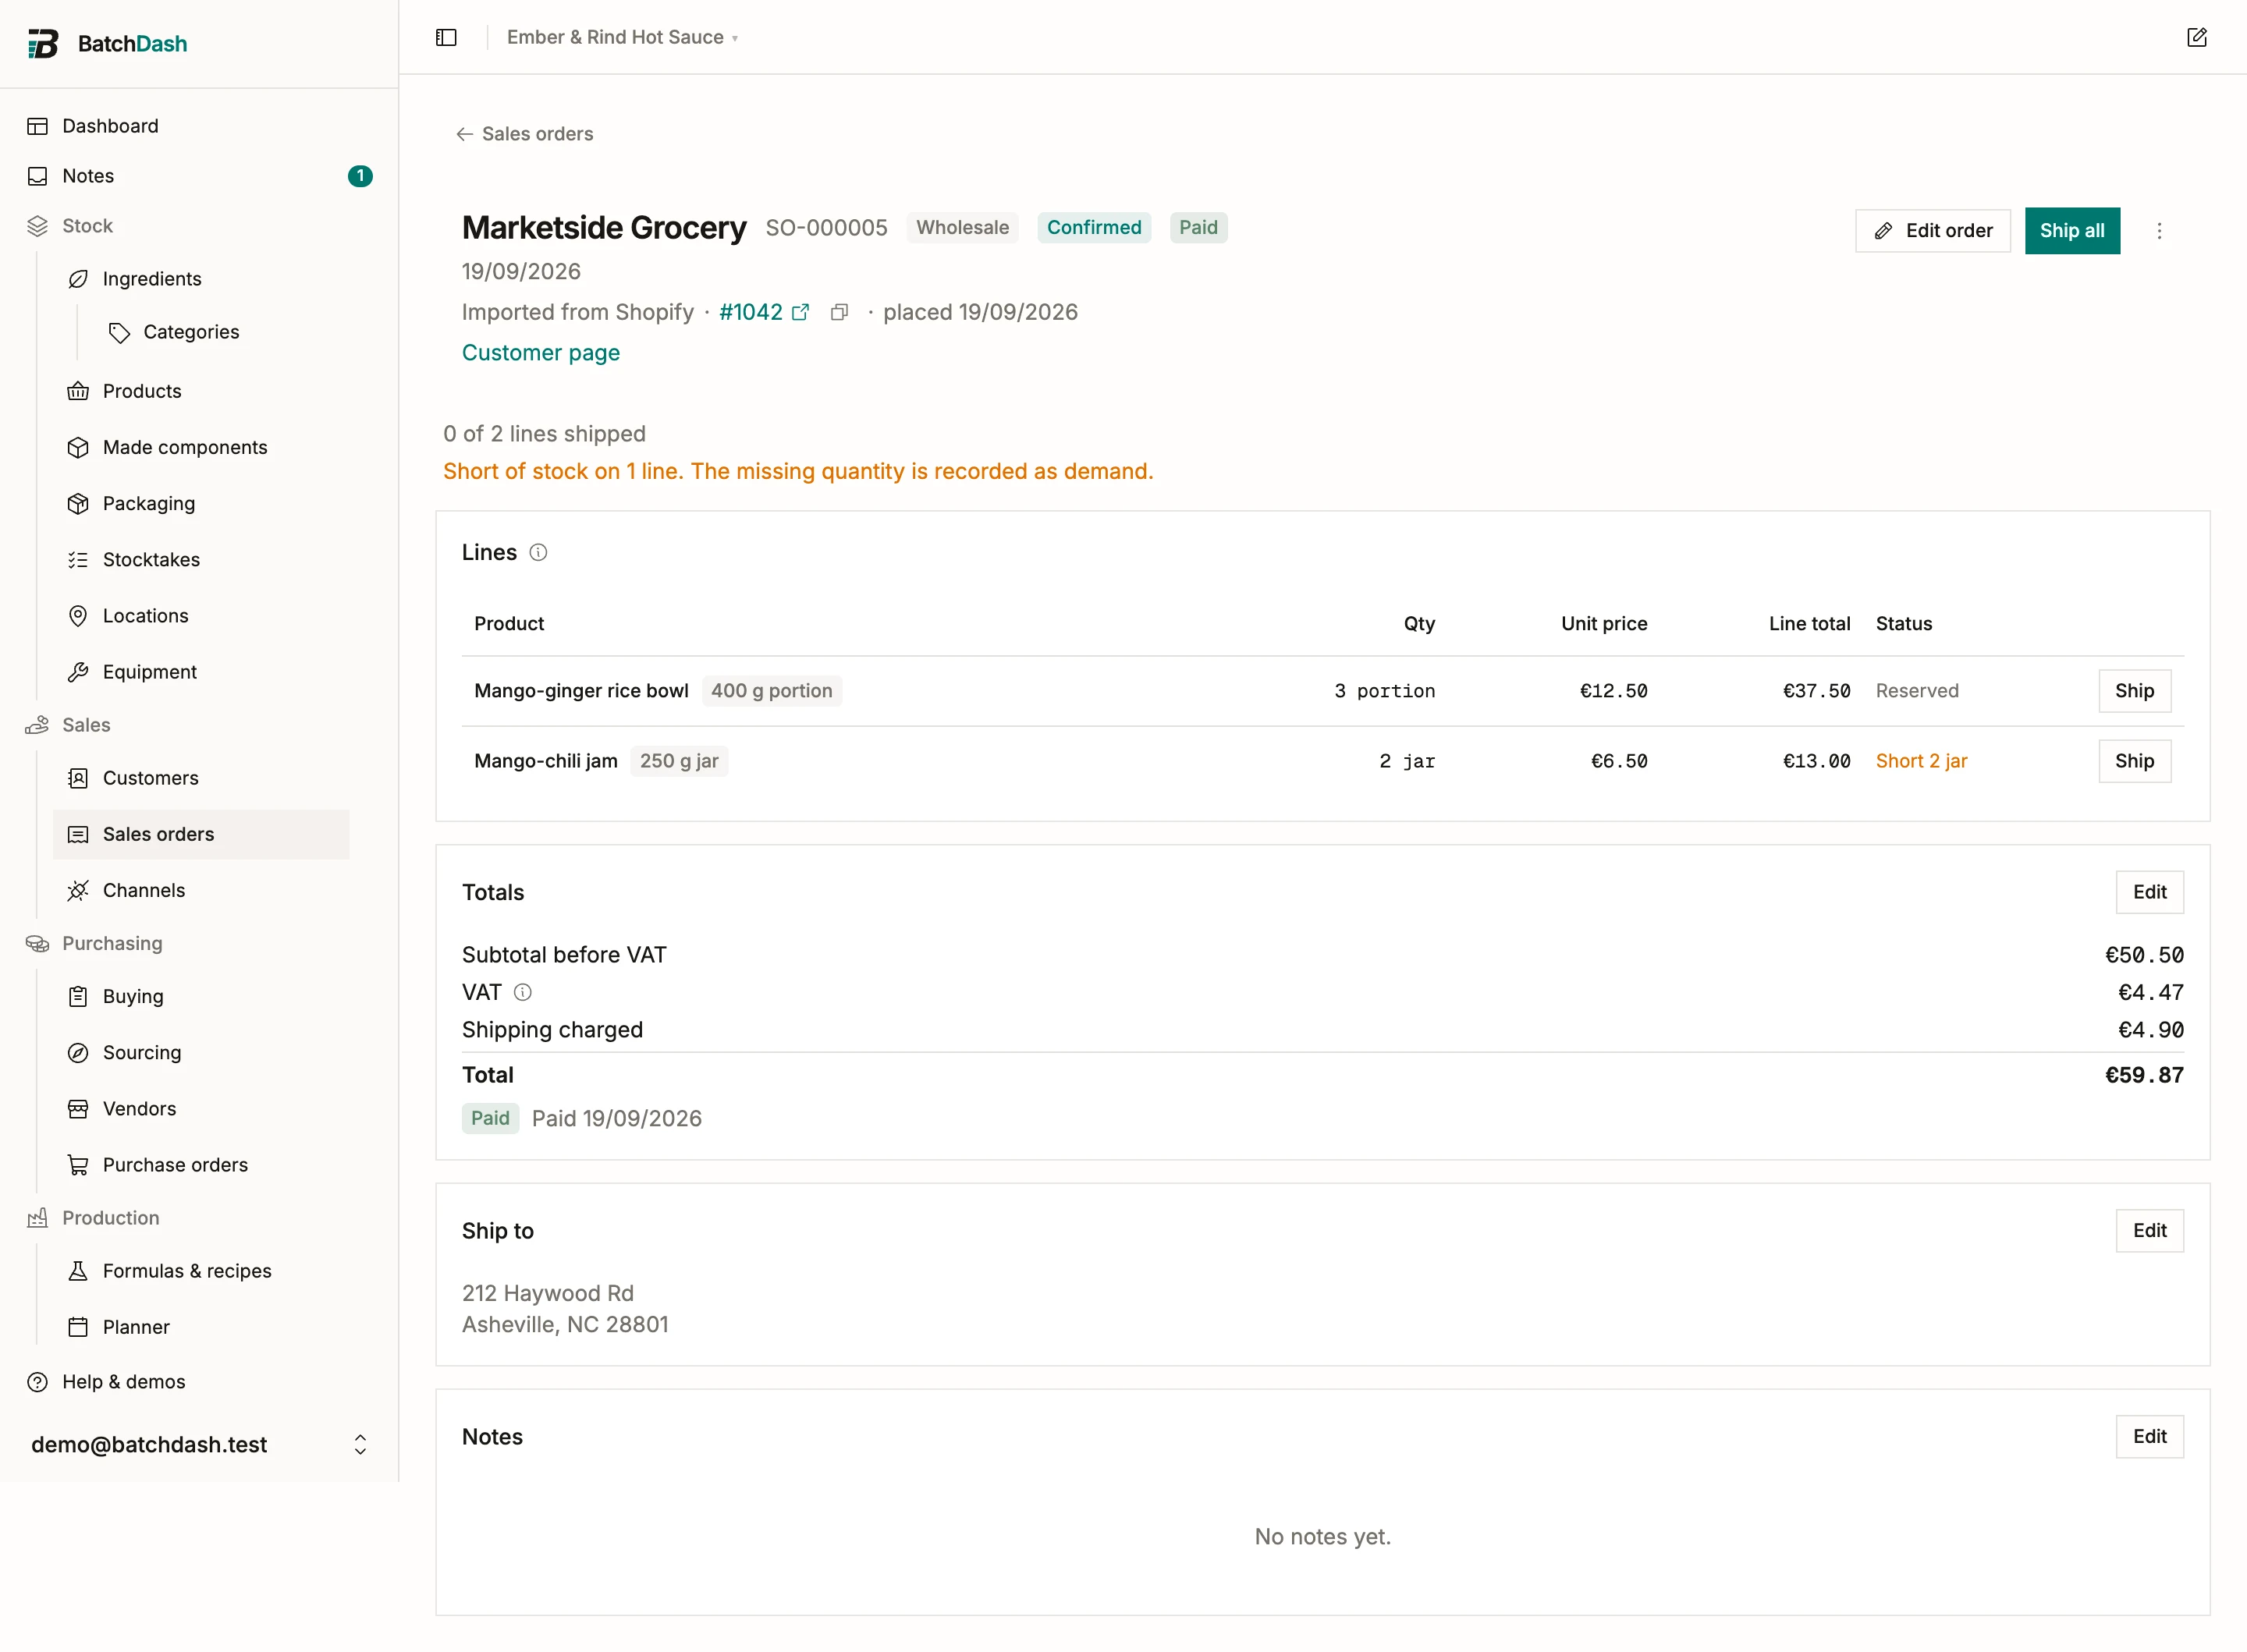The height and width of the screenshot is (1652, 2247).
Task: Click the Notes unread count badge
Action: 360,176
